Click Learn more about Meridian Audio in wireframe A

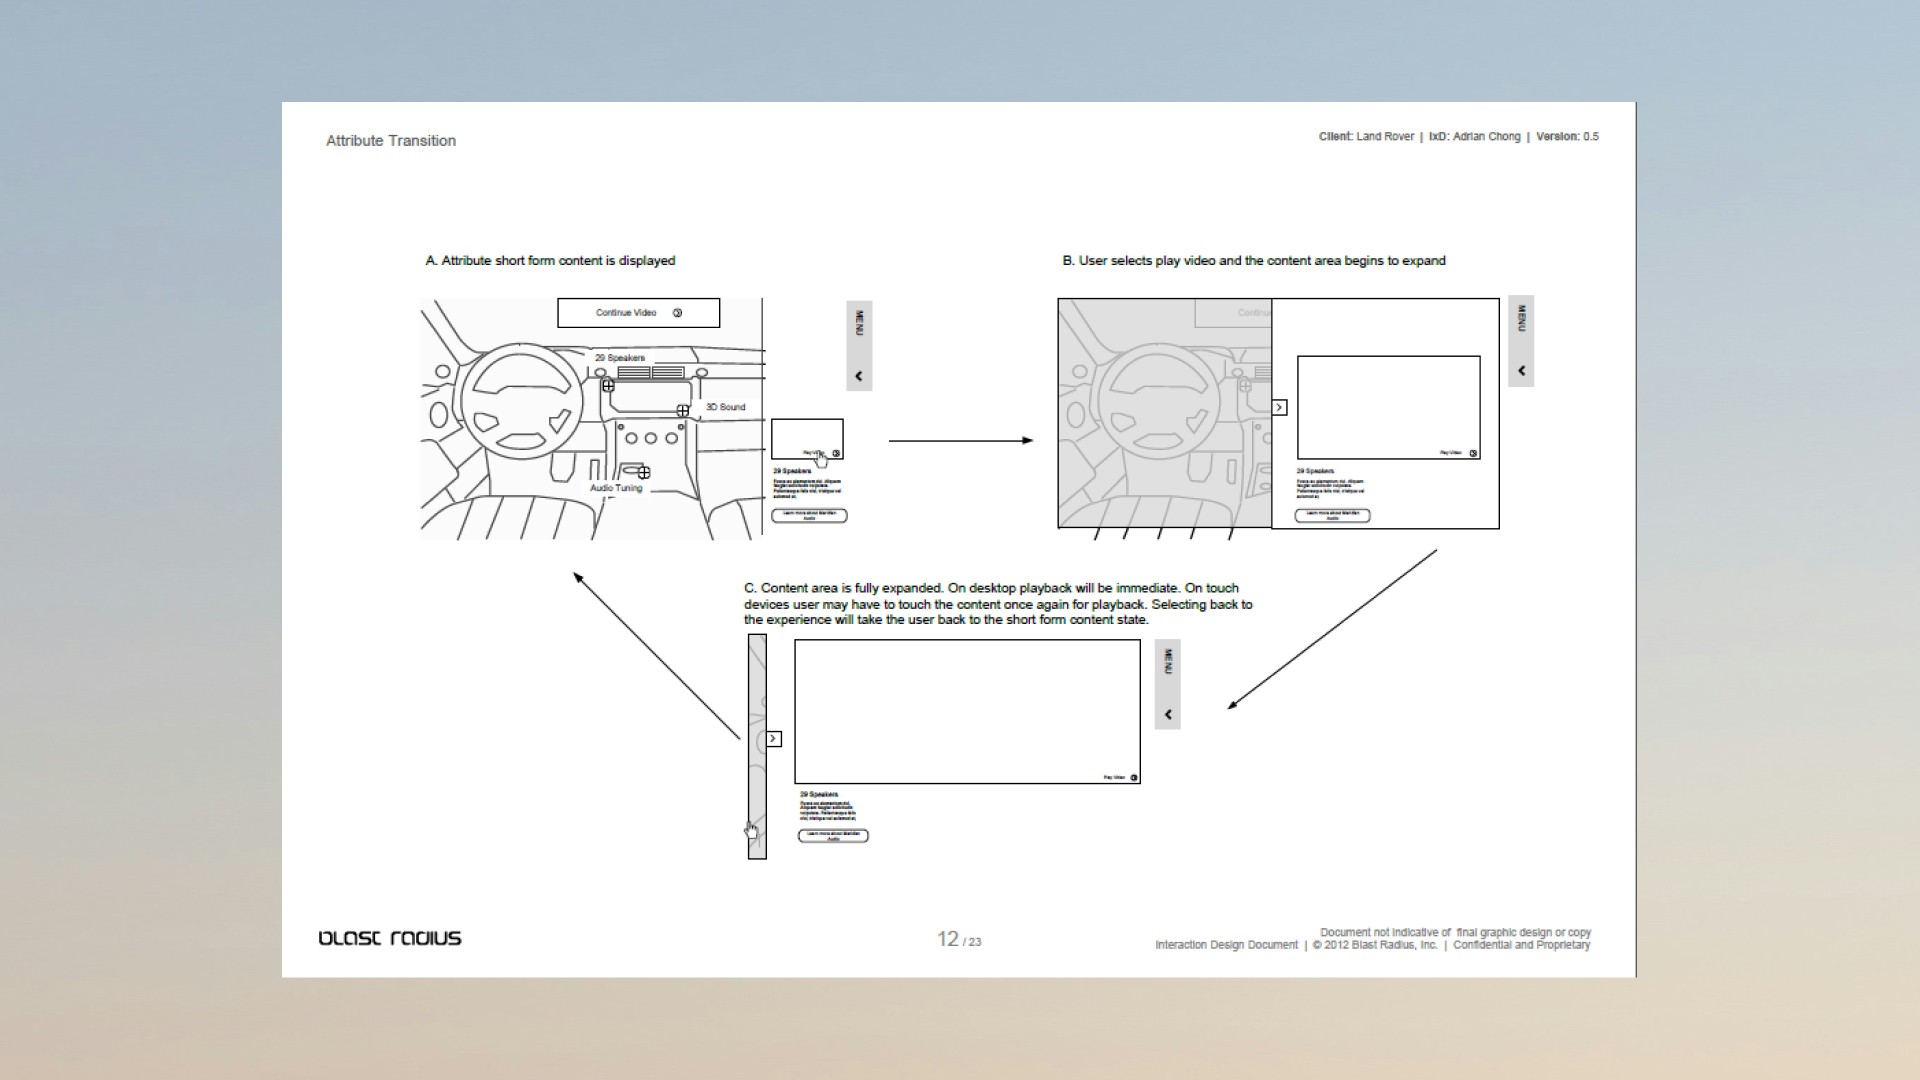point(809,516)
